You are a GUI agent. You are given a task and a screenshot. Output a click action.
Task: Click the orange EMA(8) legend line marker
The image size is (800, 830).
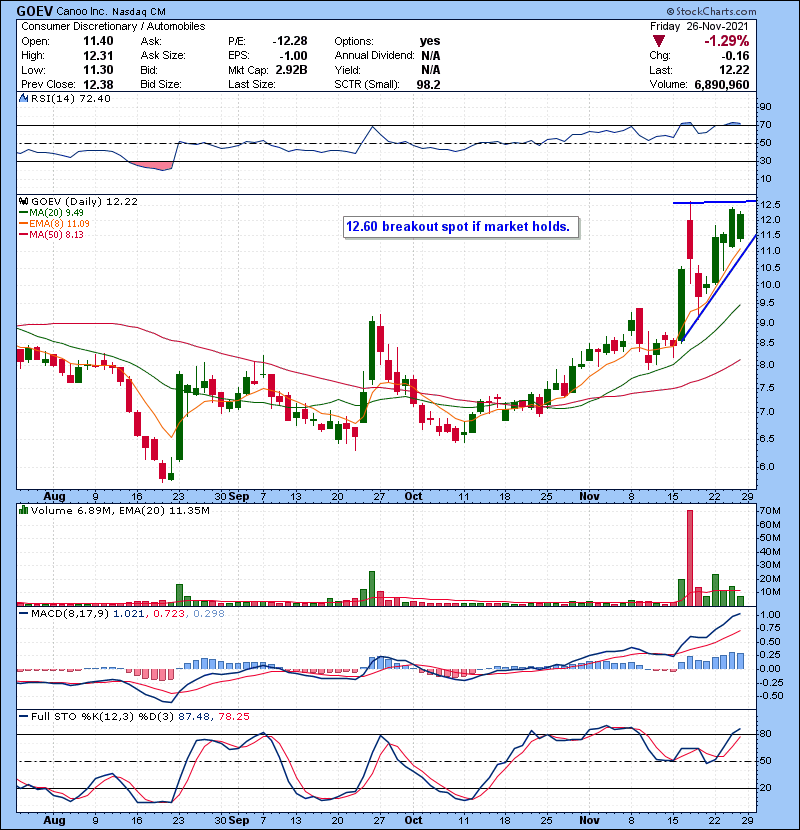(x=24, y=224)
